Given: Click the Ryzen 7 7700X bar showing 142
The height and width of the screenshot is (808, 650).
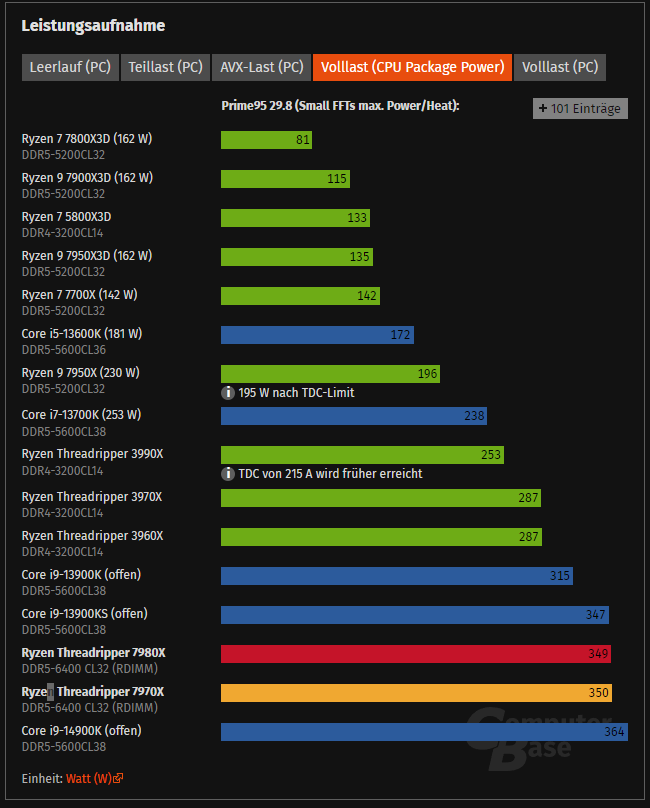Looking at the screenshot, I should point(301,296).
